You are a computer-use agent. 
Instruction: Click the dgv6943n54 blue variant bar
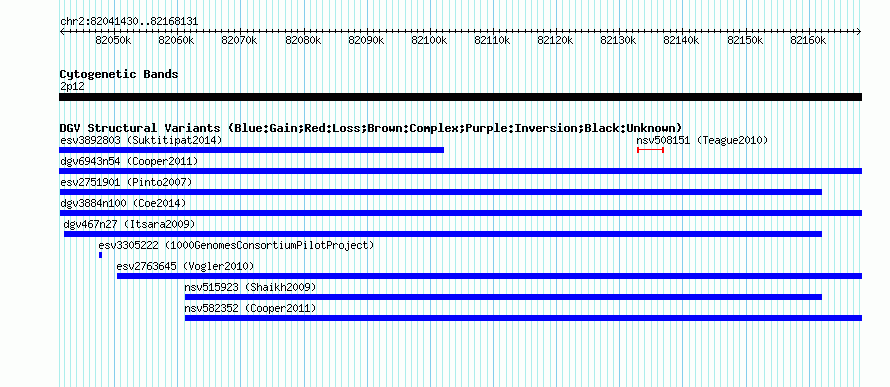point(460,171)
